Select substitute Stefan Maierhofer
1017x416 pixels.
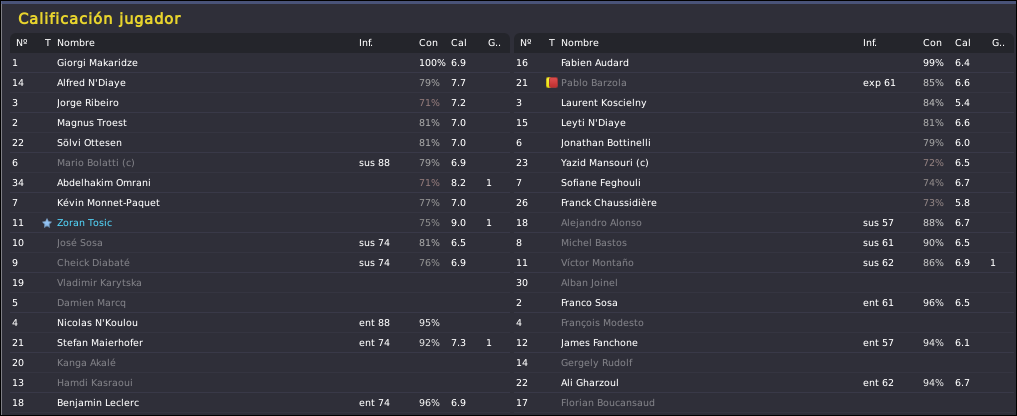(x=100, y=343)
